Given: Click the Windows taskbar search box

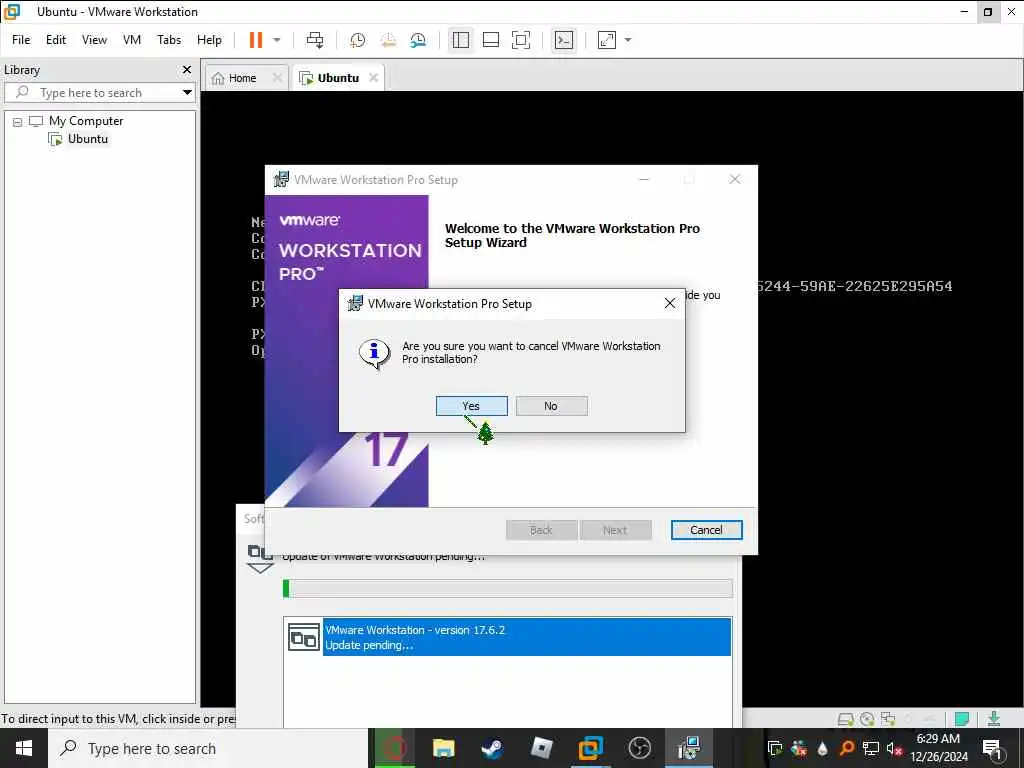Looking at the screenshot, I should (x=208, y=748).
